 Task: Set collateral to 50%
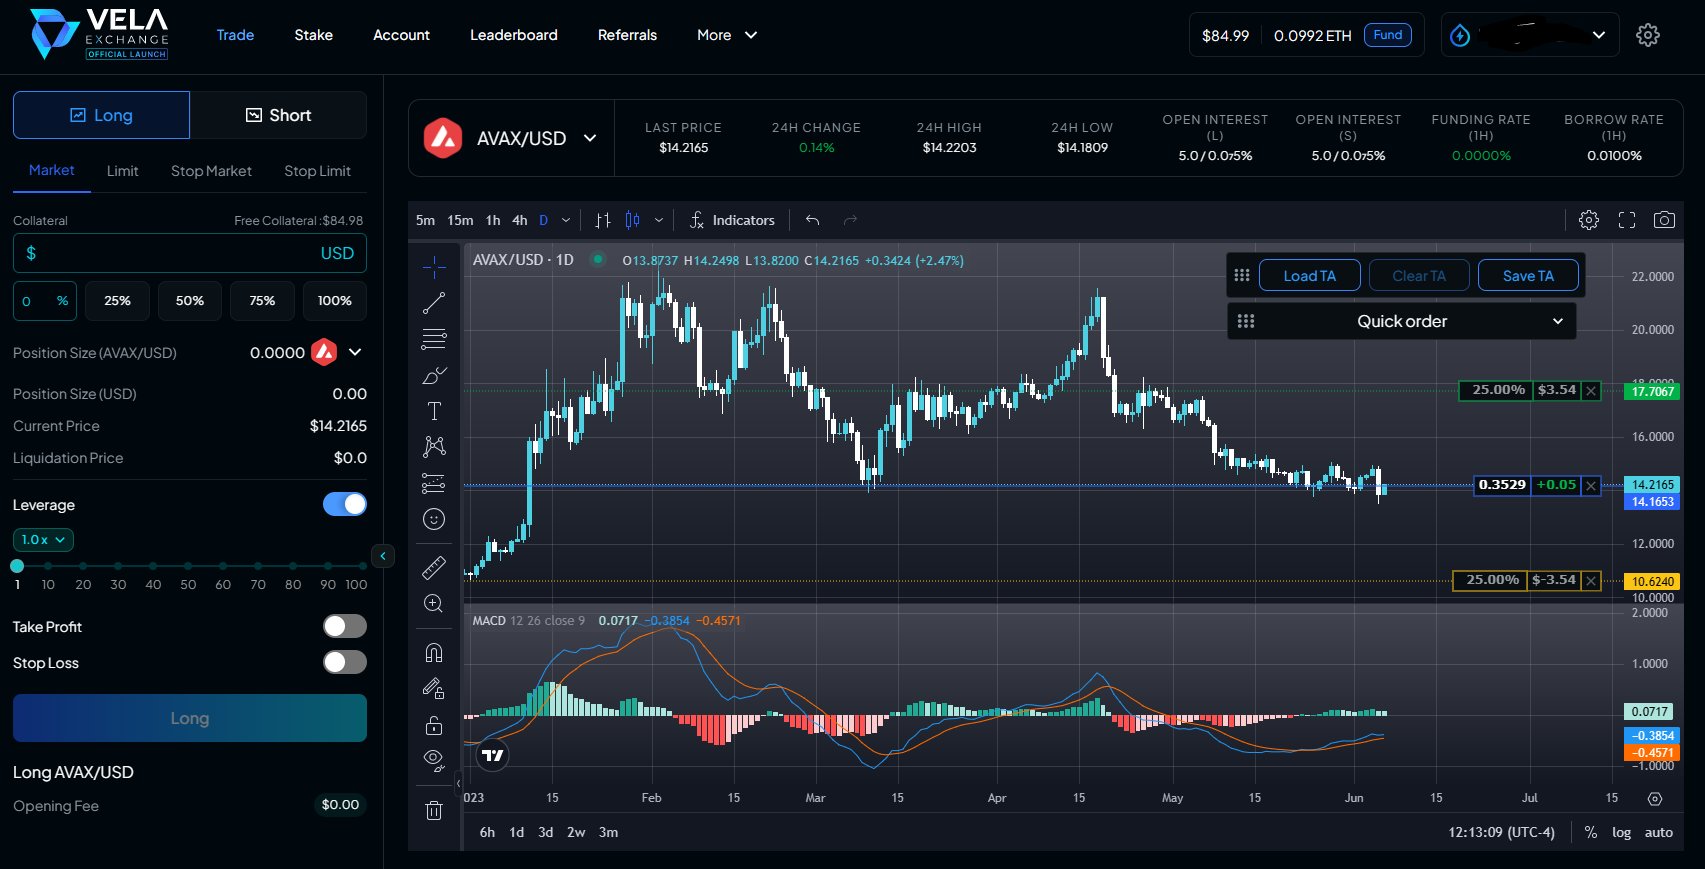pyautogui.click(x=190, y=301)
